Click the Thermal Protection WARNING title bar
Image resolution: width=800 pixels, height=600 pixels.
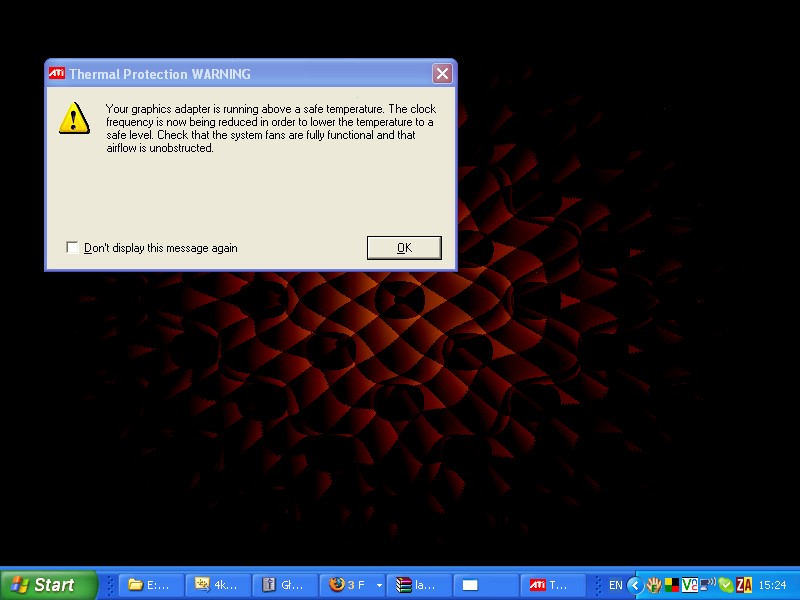[x=250, y=74]
